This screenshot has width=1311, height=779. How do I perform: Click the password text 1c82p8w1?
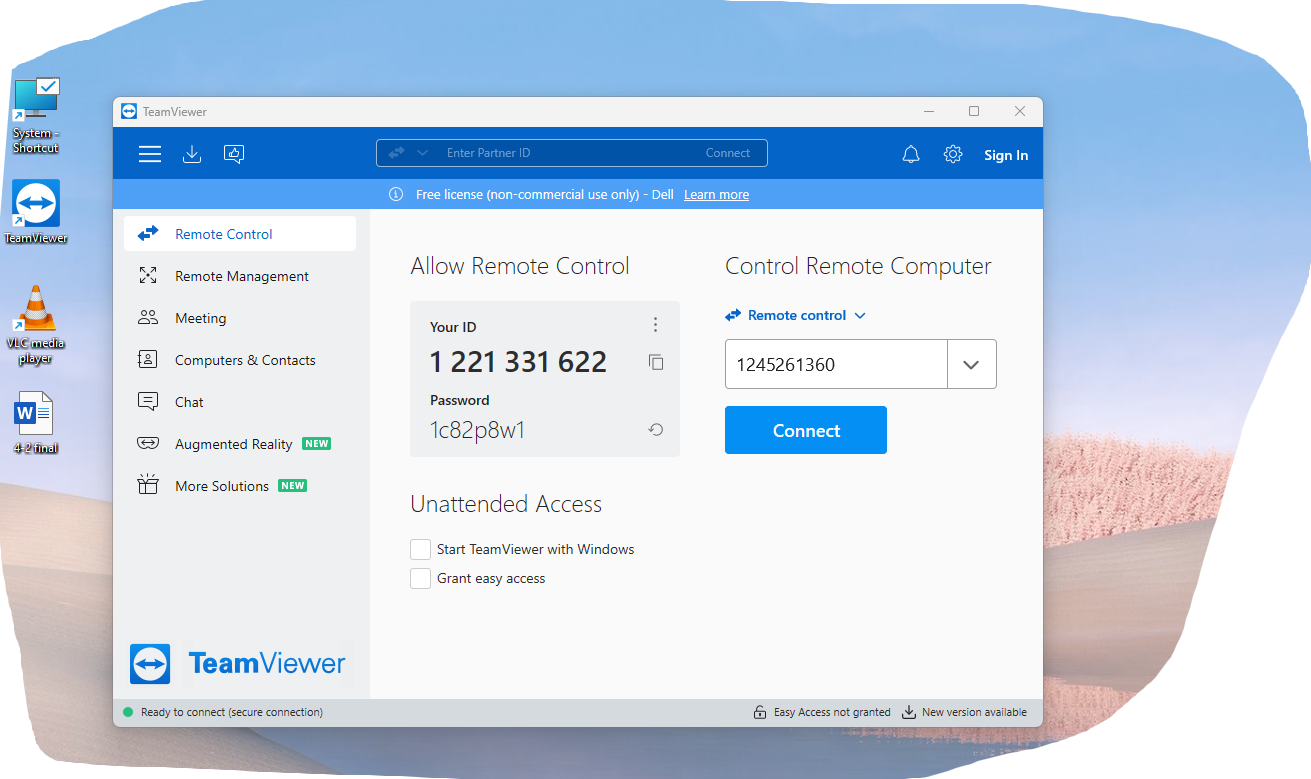tap(478, 430)
